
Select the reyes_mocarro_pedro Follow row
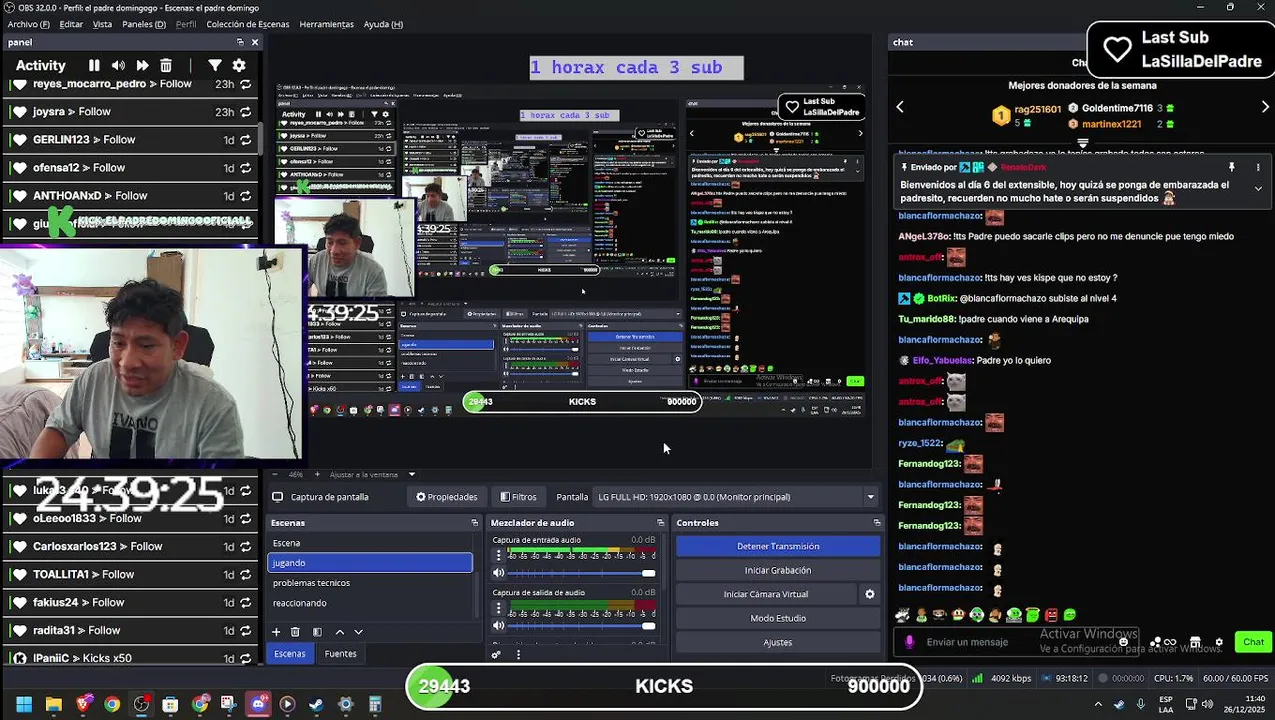130,84
